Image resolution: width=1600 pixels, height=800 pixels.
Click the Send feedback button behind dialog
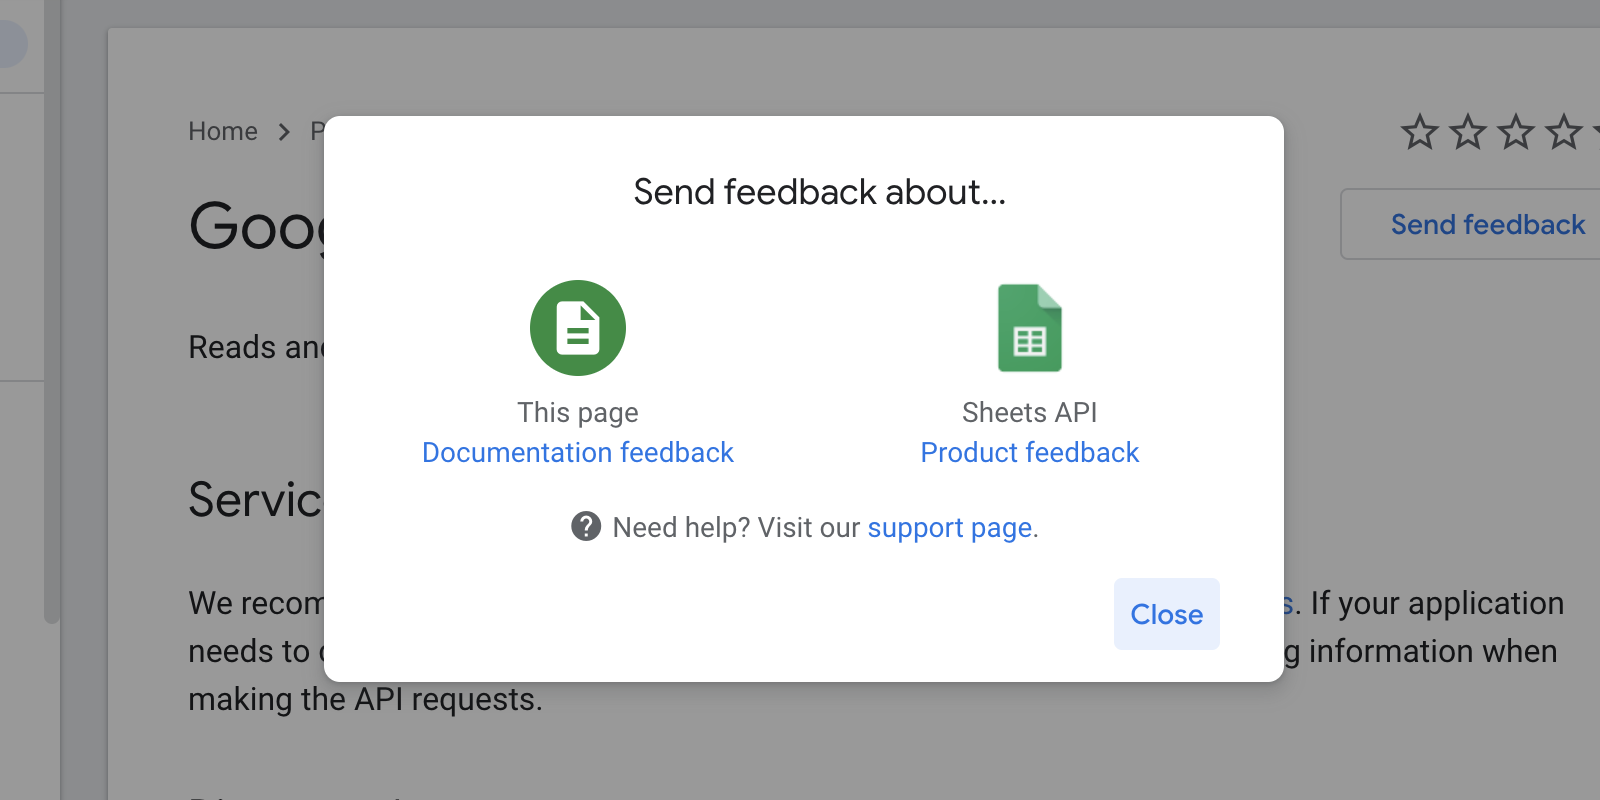1471,224
